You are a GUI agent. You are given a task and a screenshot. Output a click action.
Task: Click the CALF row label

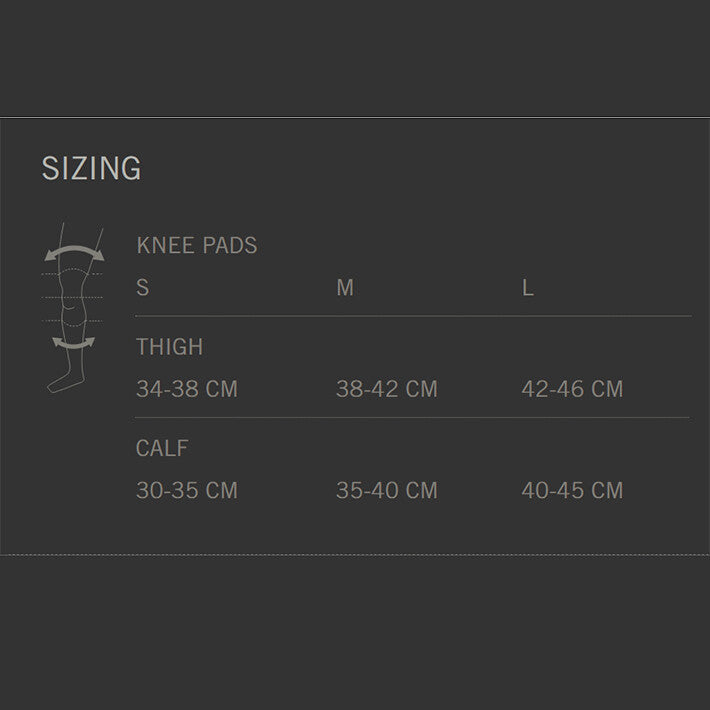tap(162, 449)
